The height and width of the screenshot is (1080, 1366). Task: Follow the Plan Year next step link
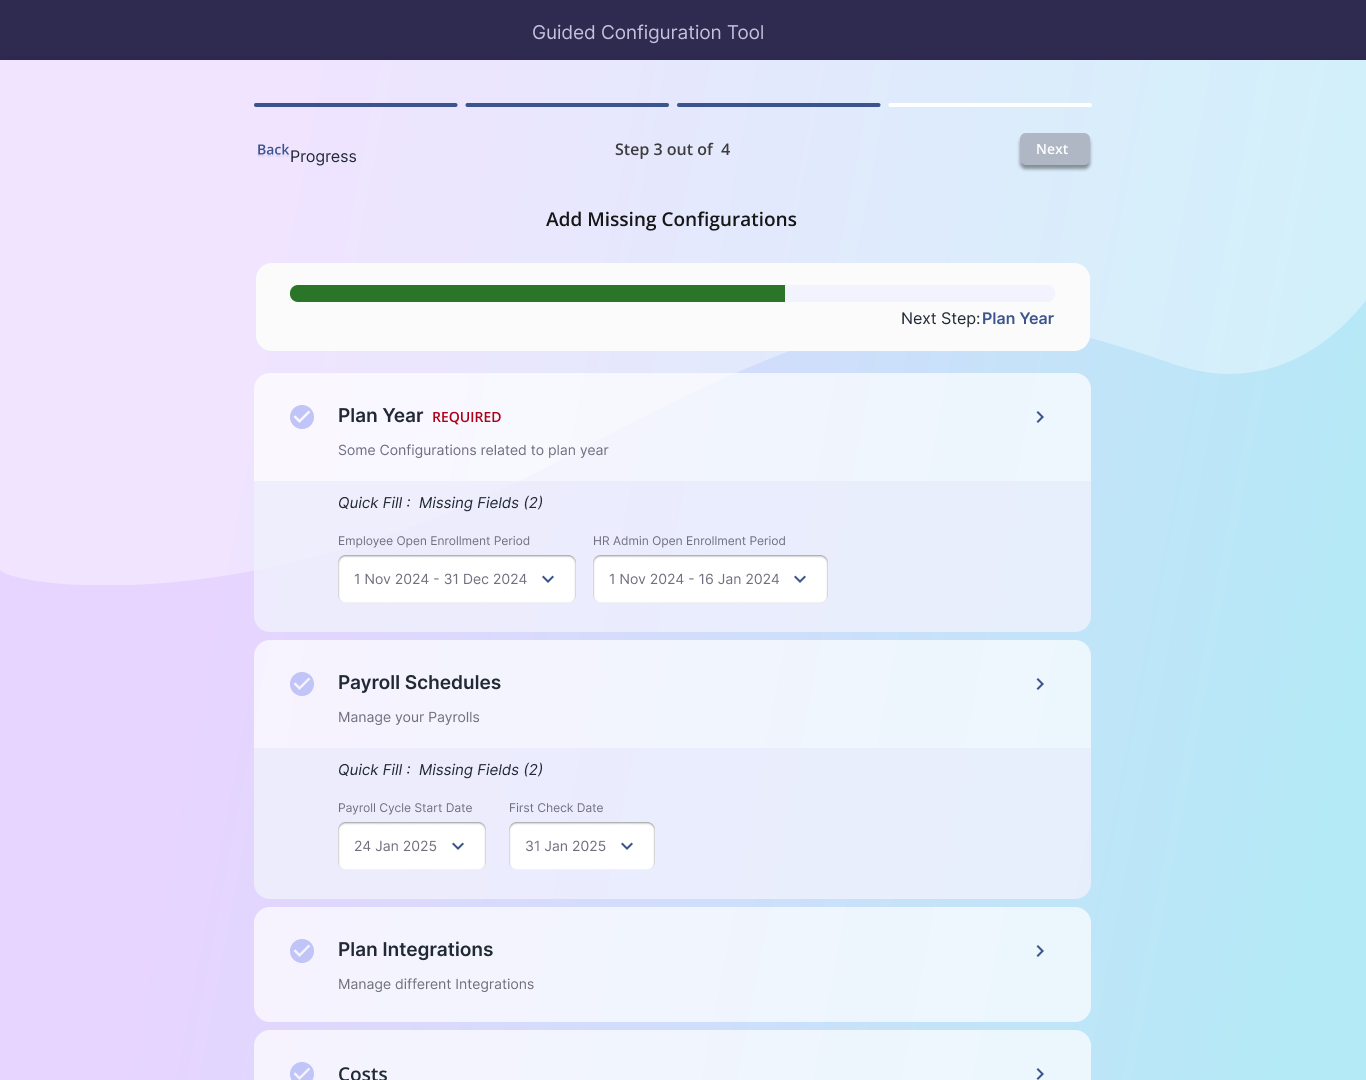pos(1018,318)
